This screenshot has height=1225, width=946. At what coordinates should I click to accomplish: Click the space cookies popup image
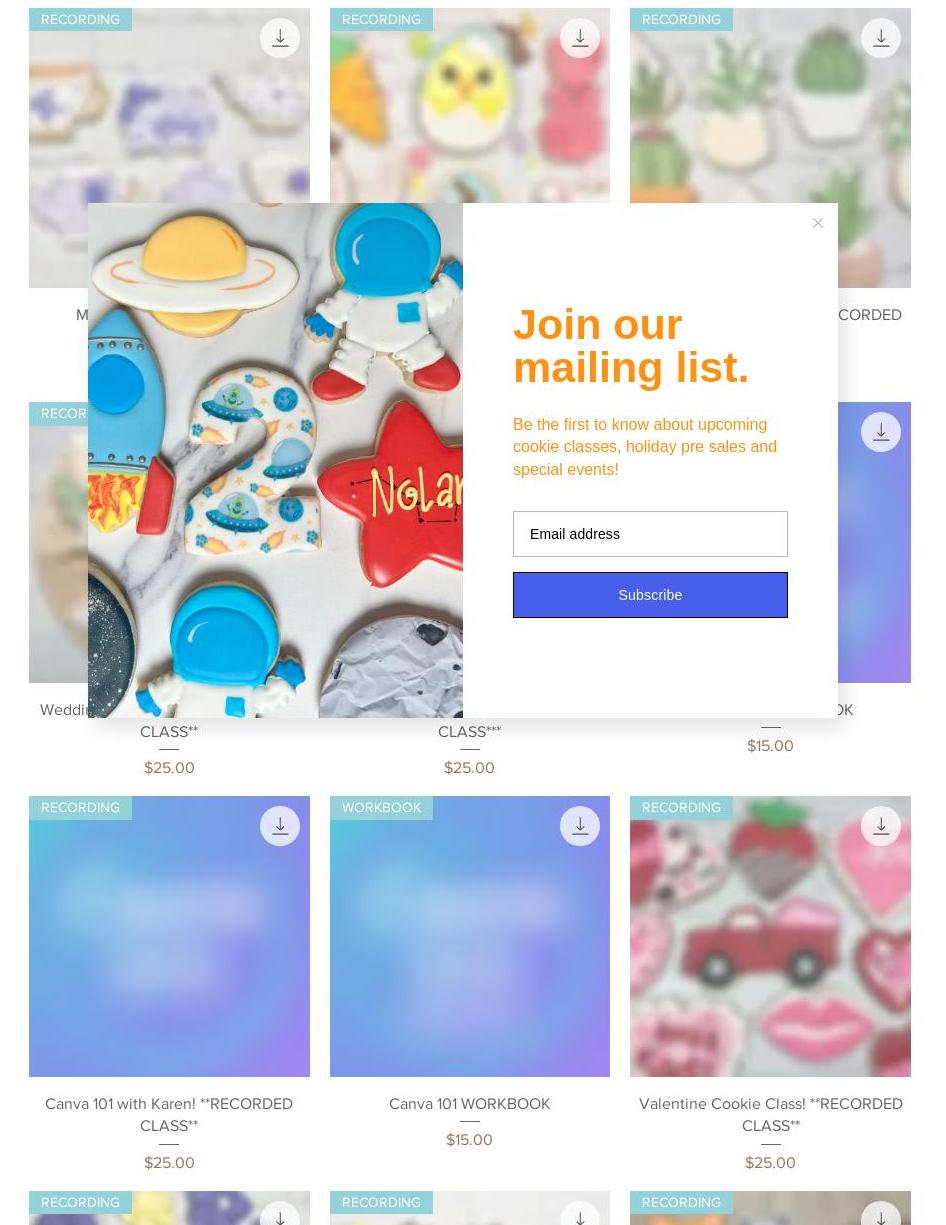[275, 460]
